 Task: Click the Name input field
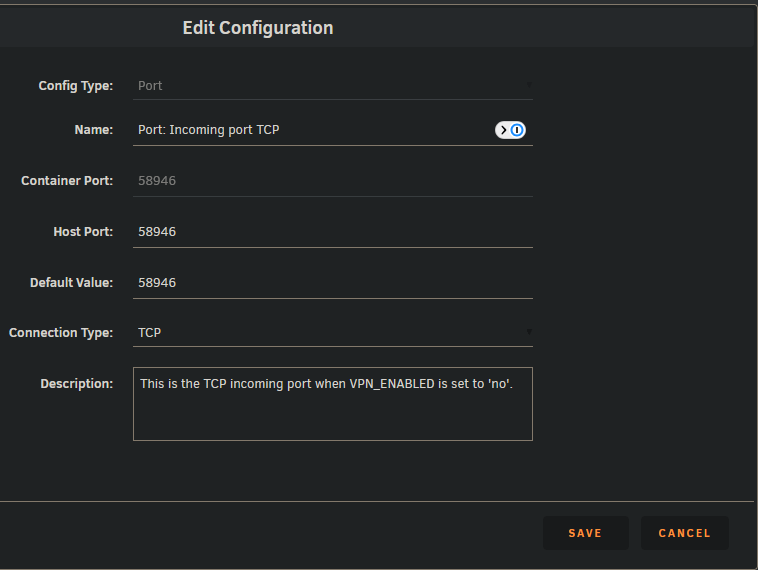pos(333,130)
